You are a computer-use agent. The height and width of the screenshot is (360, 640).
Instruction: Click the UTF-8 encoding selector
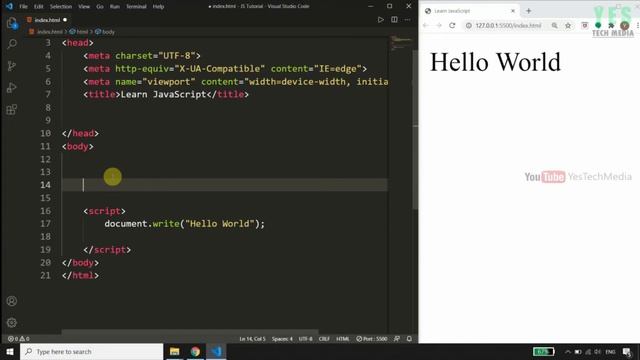pyautogui.click(x=305, y=339)
